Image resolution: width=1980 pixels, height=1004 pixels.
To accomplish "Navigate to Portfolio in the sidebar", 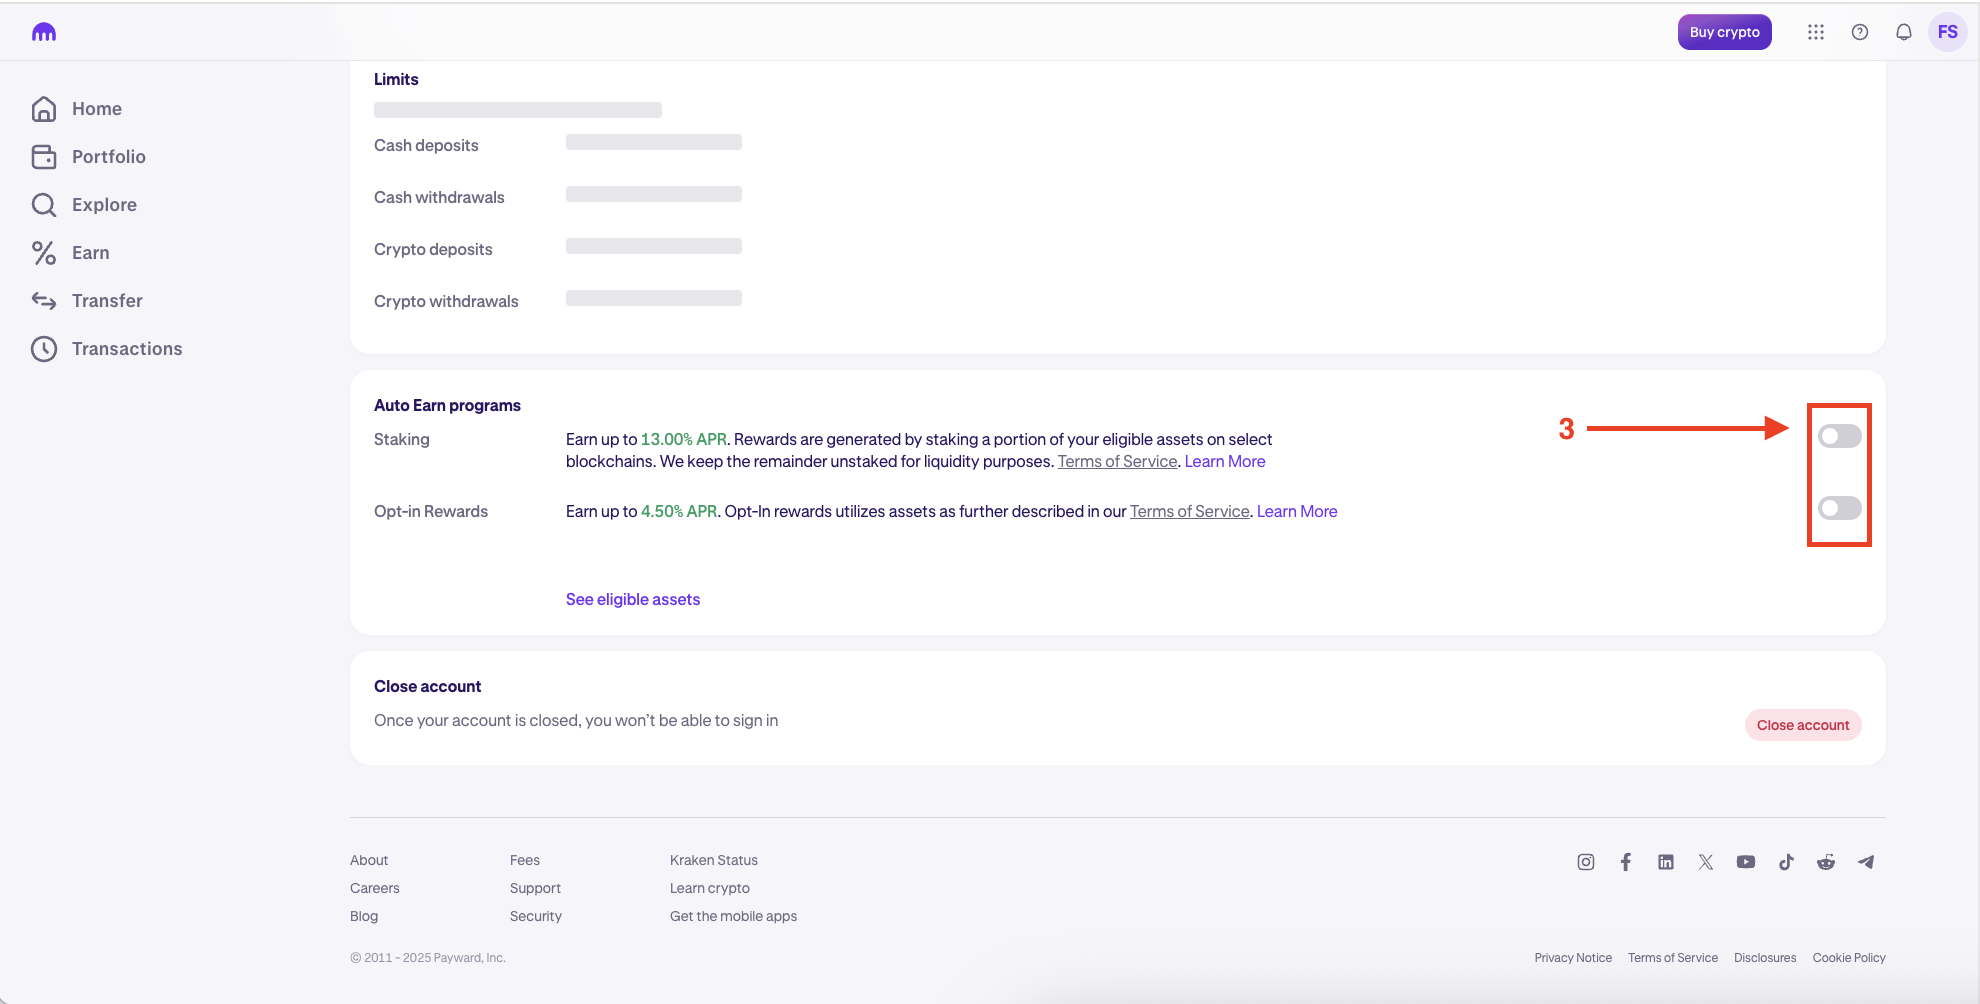I will (x=107, y=156).
